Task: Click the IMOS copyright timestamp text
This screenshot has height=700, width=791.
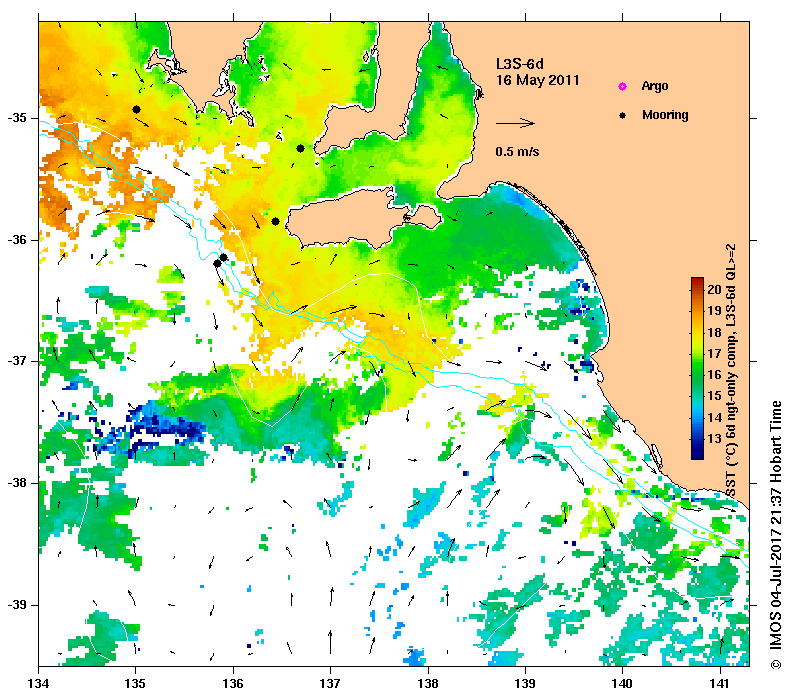Action: [775, 535]
